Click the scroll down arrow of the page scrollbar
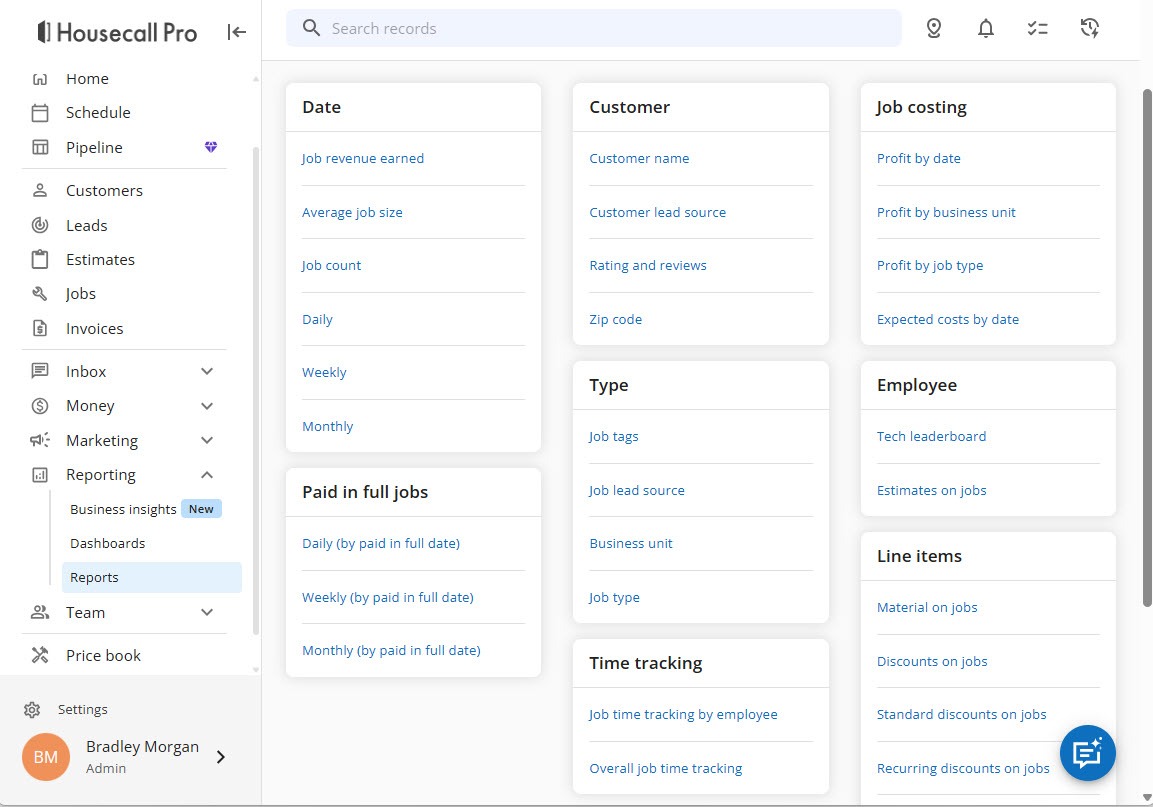1153x807 pixels. pos(1146,797)
